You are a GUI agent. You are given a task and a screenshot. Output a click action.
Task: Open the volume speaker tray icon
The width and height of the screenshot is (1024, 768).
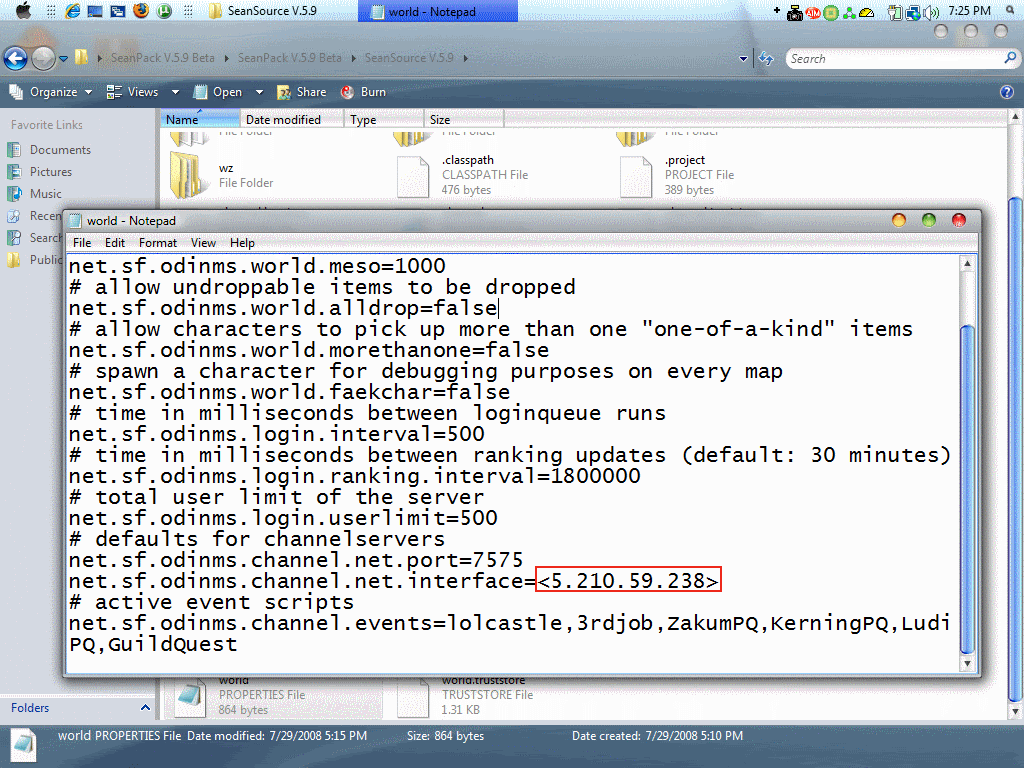[931, 12]
